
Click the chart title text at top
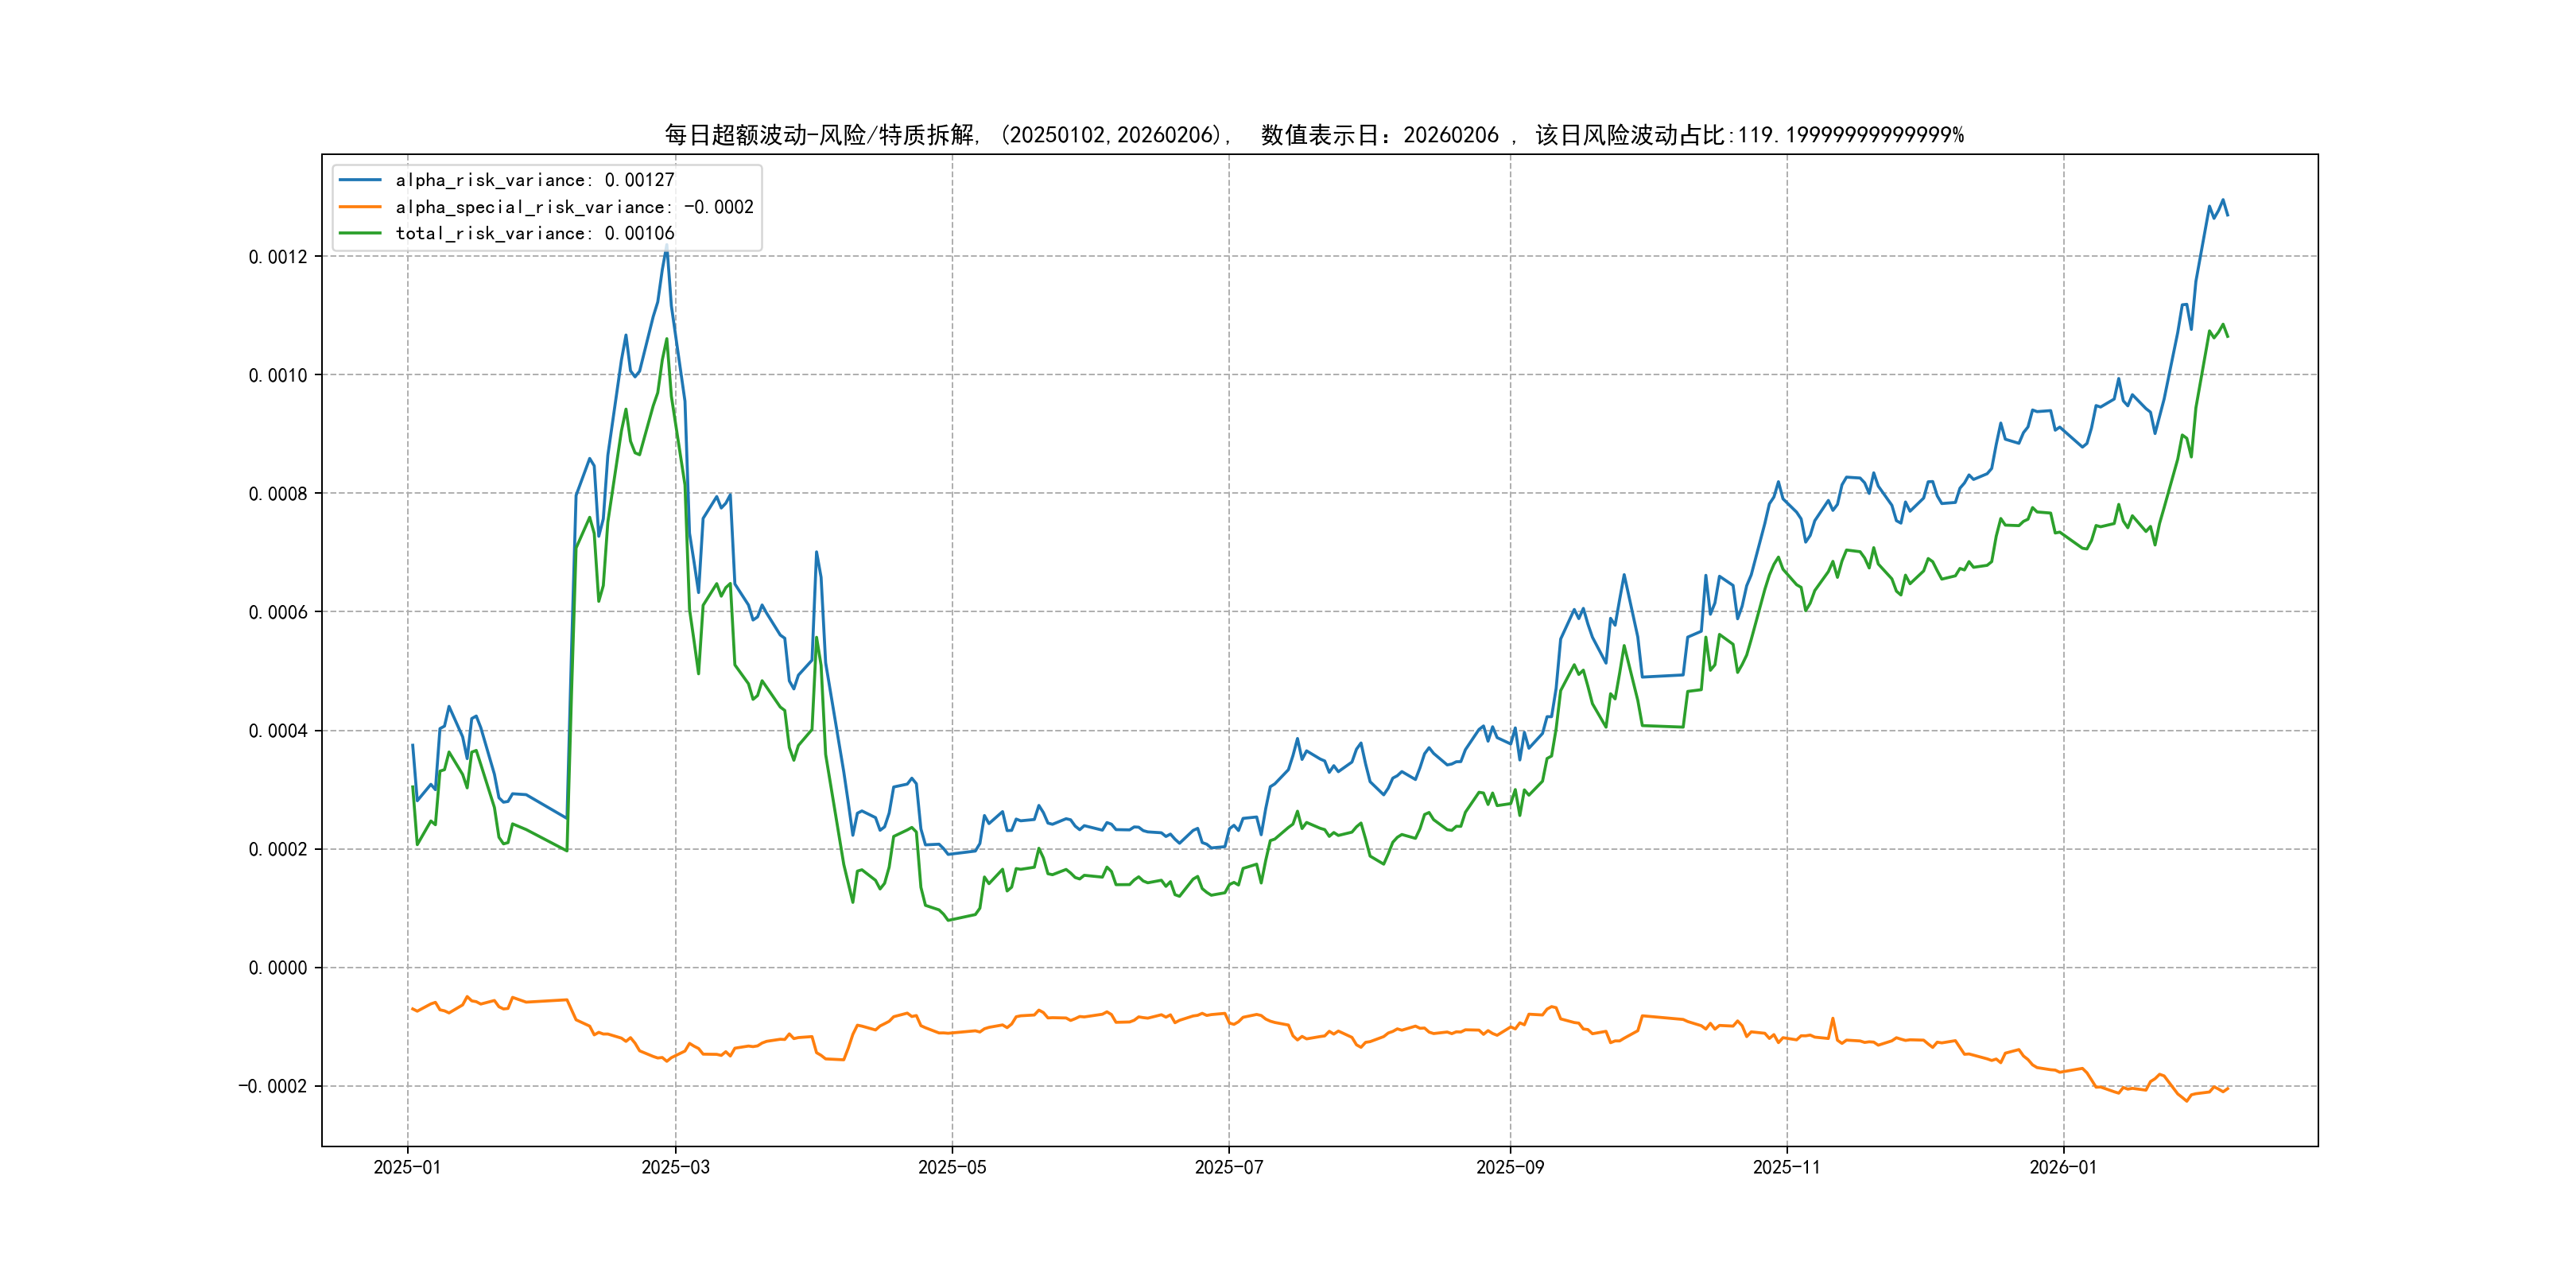(1313, 135)
